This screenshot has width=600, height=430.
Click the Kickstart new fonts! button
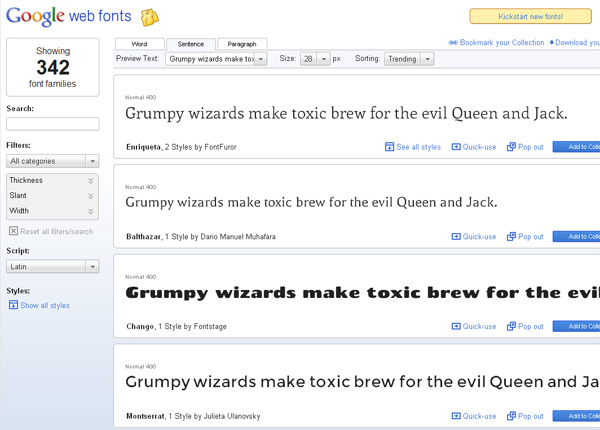[x=530, y=16]
